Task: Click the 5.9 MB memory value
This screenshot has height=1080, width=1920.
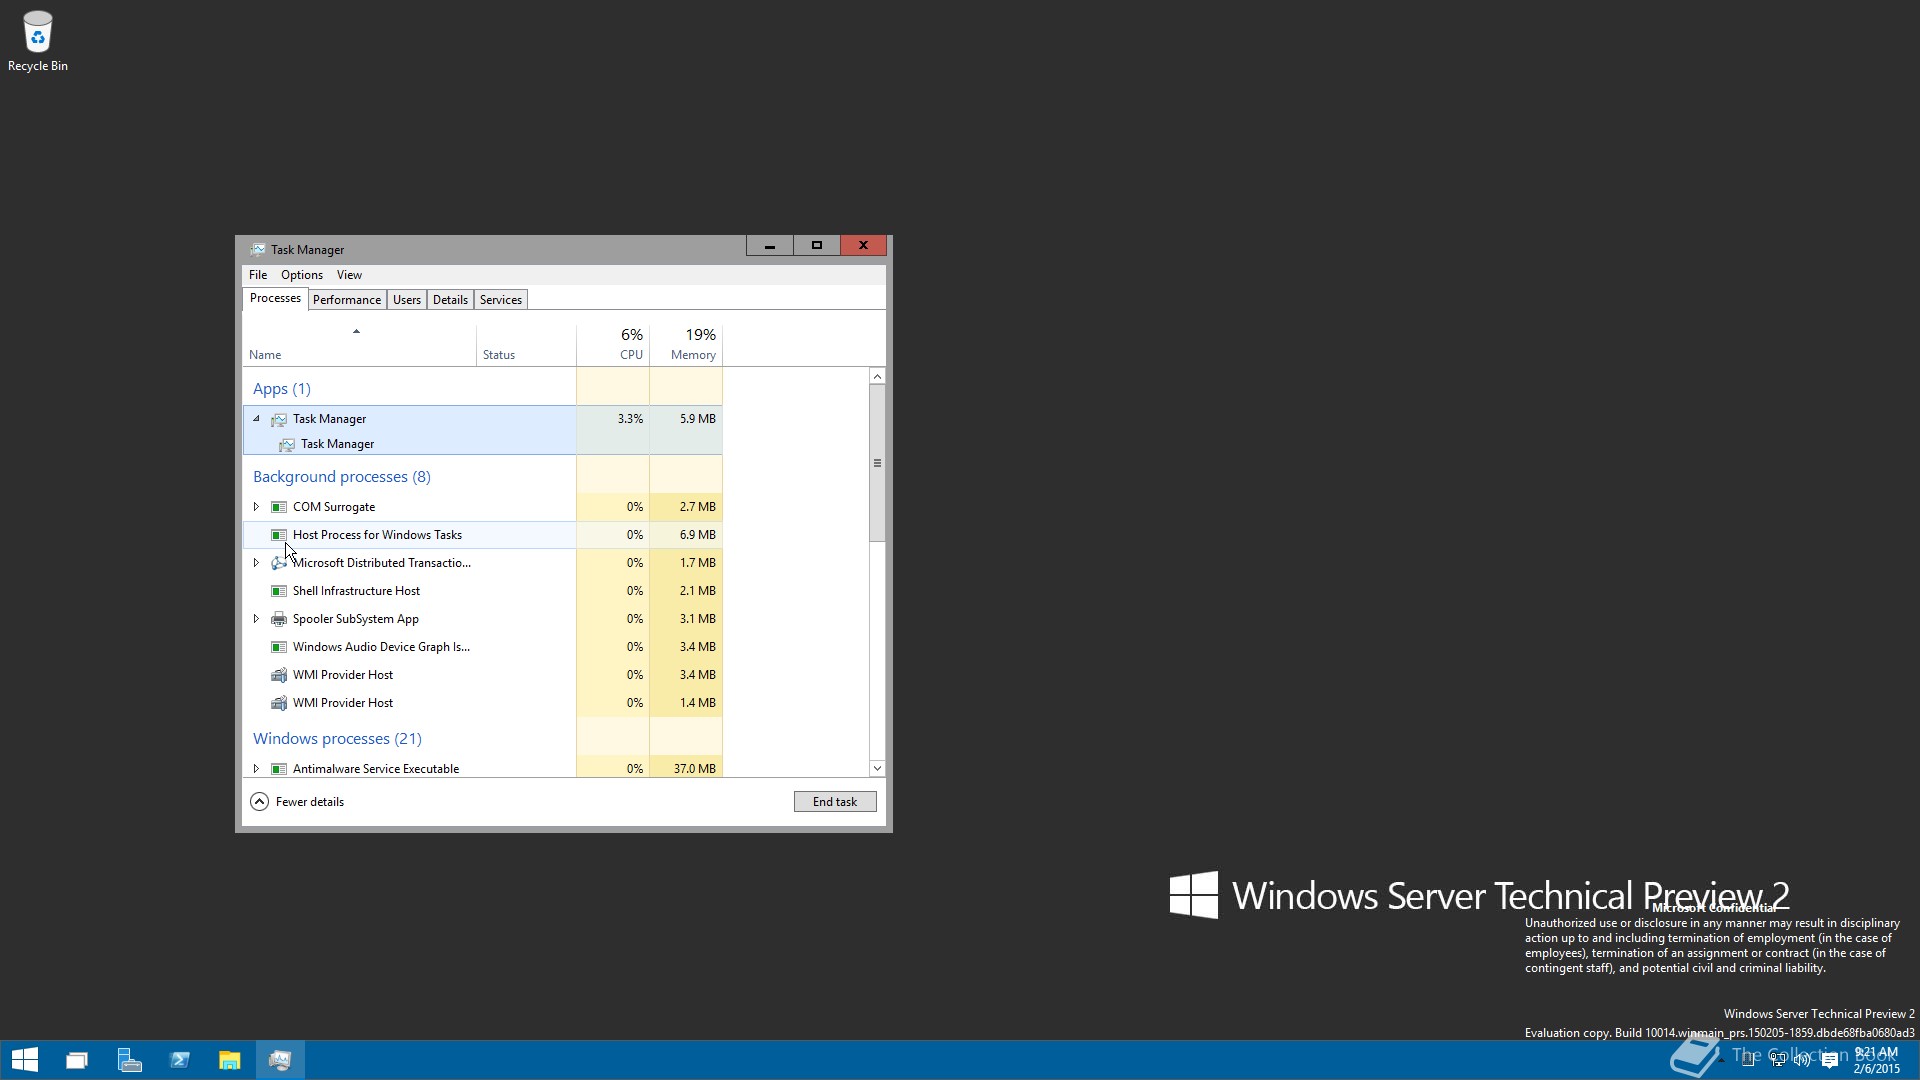Action: tap(698, 419)
